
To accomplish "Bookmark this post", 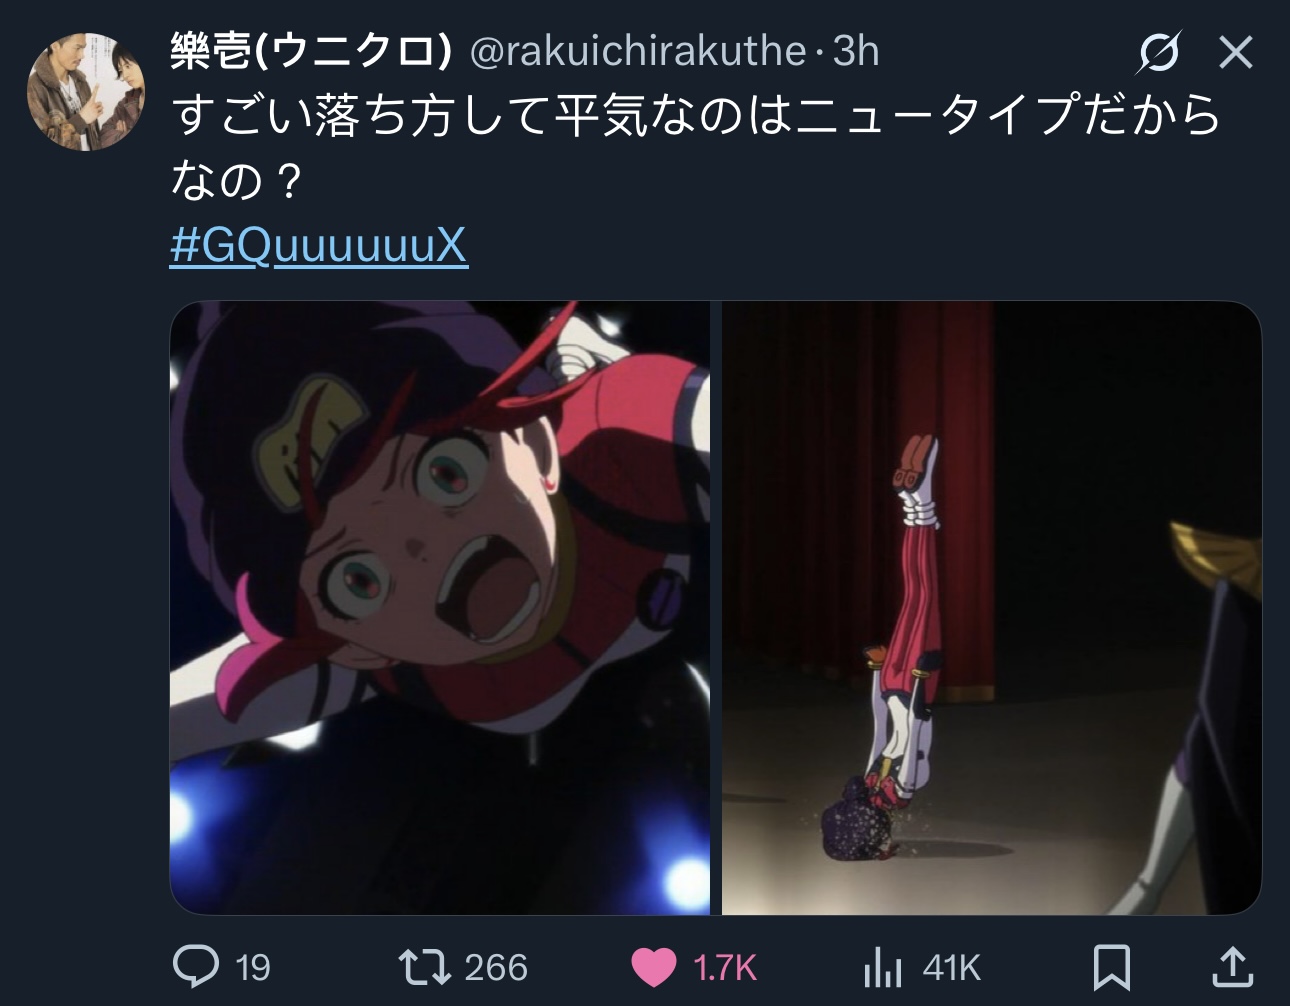I will point(1111,967).
